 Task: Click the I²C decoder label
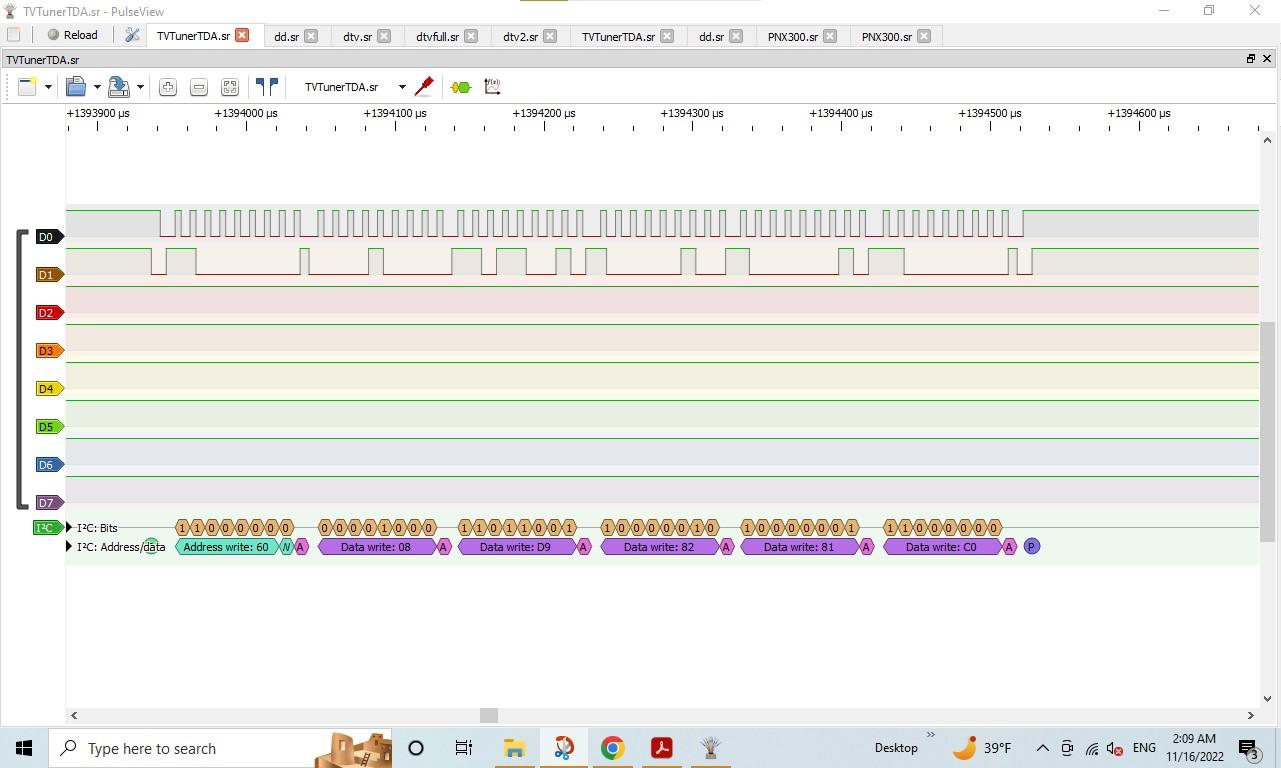[48, 528]
